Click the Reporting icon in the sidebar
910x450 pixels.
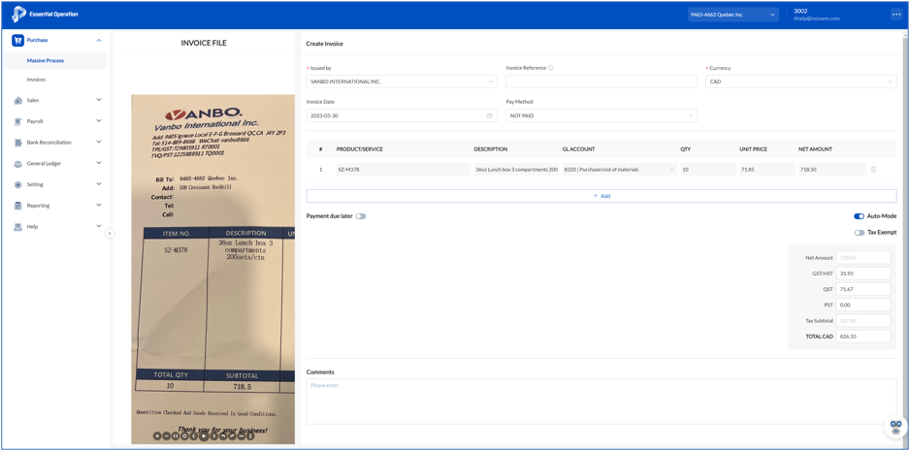18,206
